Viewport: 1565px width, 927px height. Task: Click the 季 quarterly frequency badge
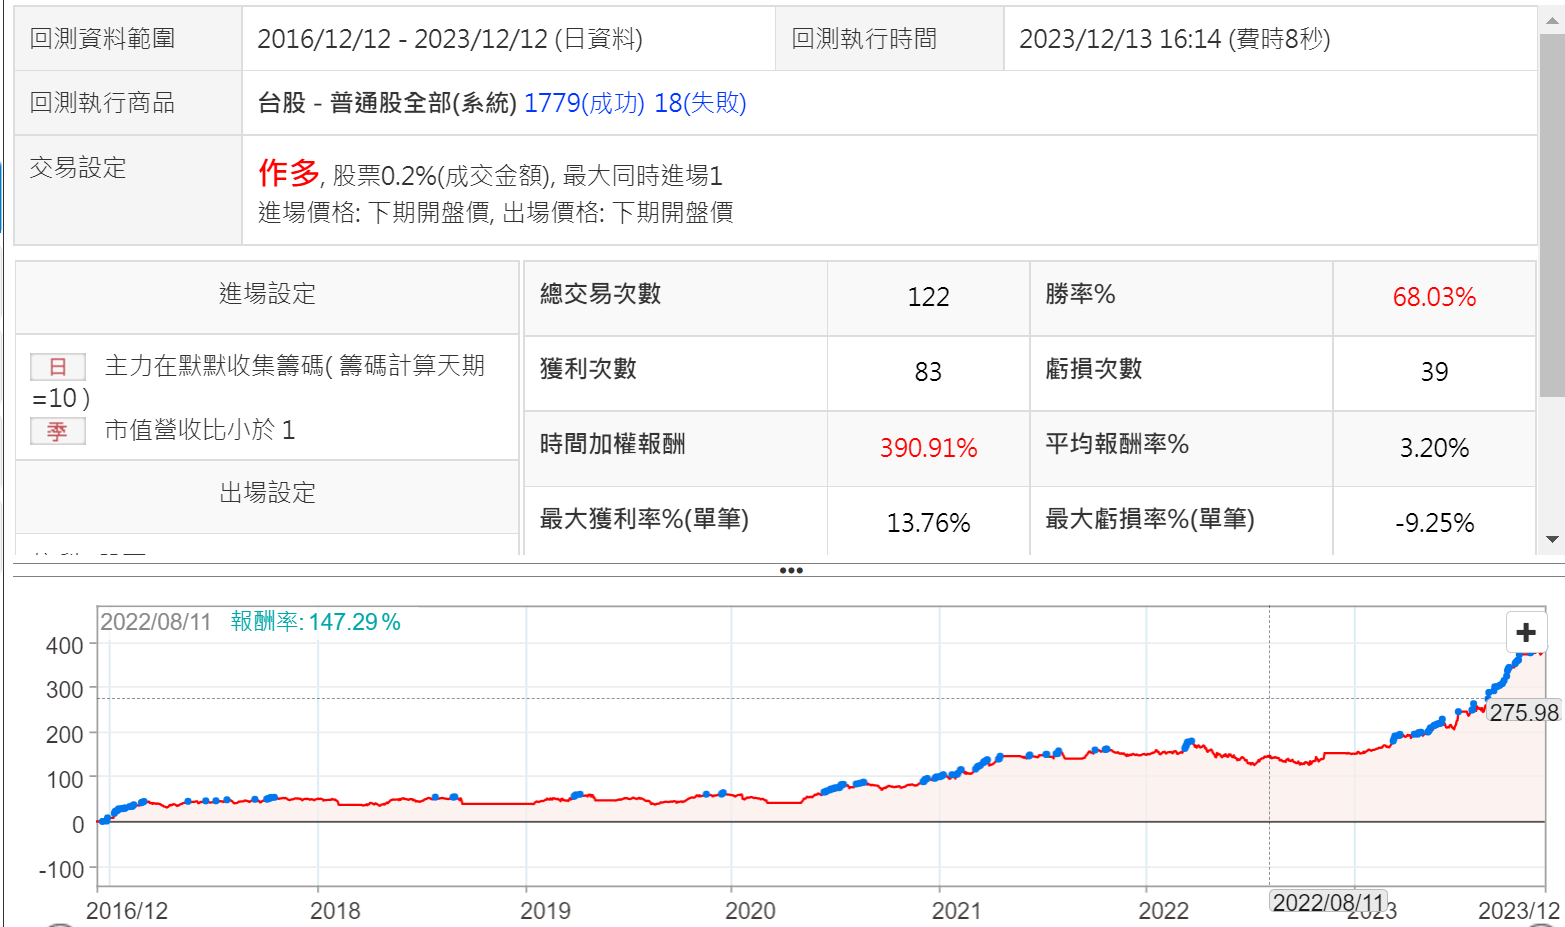pyautogui.click(x=57, y=431)
